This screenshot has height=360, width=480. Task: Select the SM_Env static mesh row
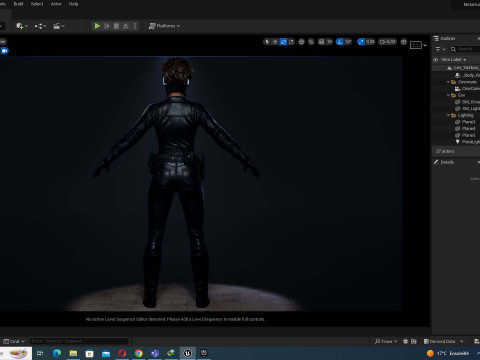[x=456, y=102]
